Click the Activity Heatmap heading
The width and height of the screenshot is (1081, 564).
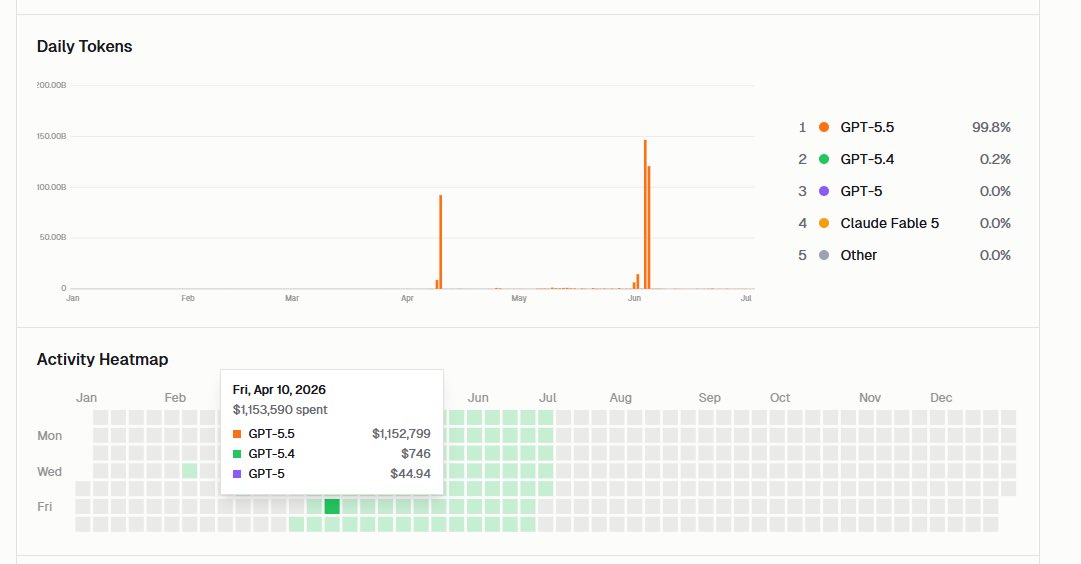(102, 359)
